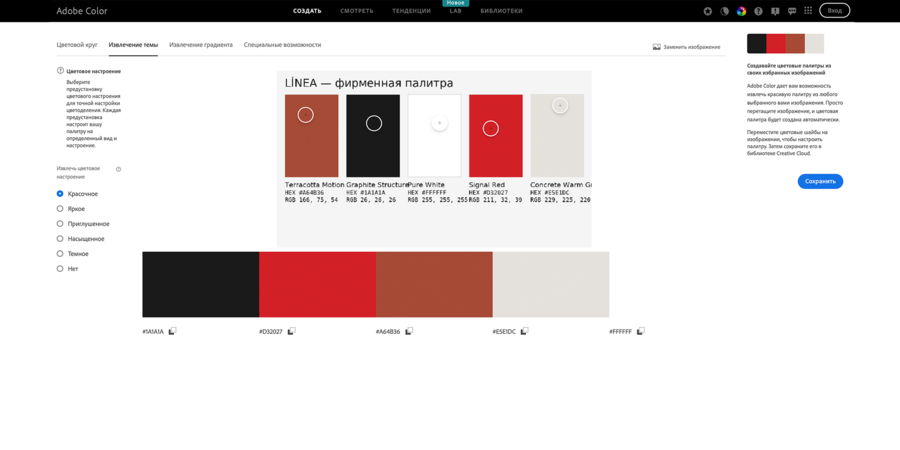Open Специальные возможности tab
900x450 pixels.
coord(282,45)
